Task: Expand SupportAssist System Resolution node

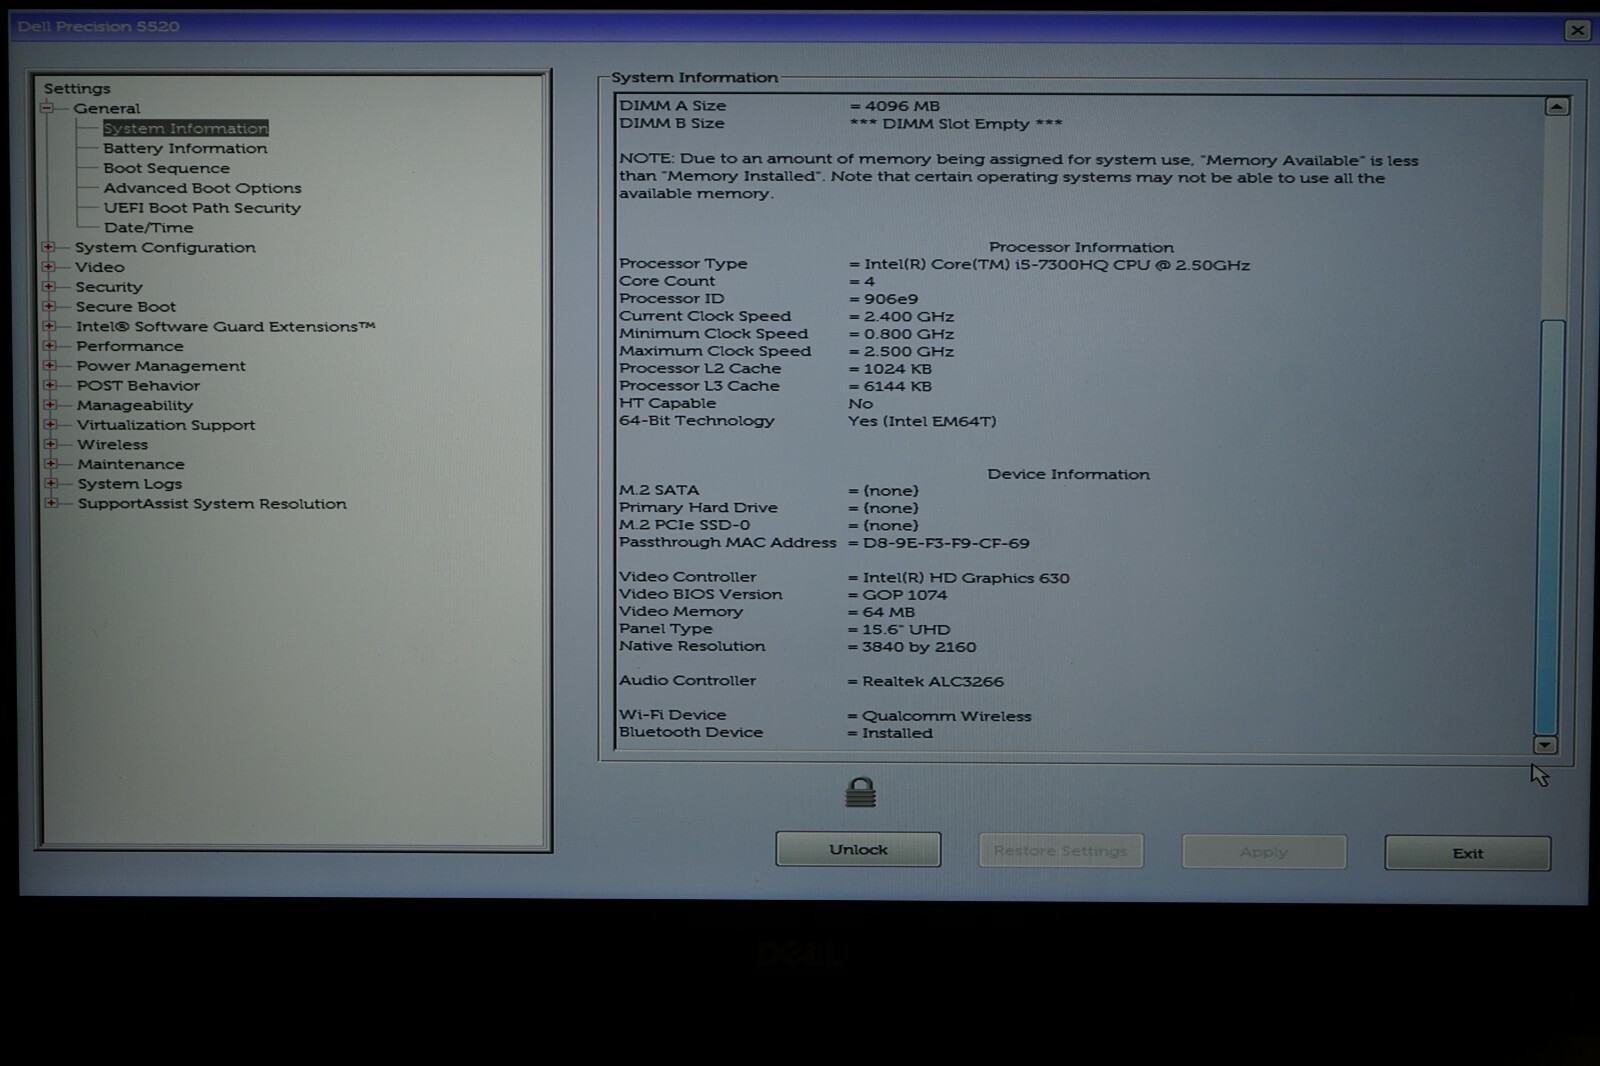Action: (51, 503)
